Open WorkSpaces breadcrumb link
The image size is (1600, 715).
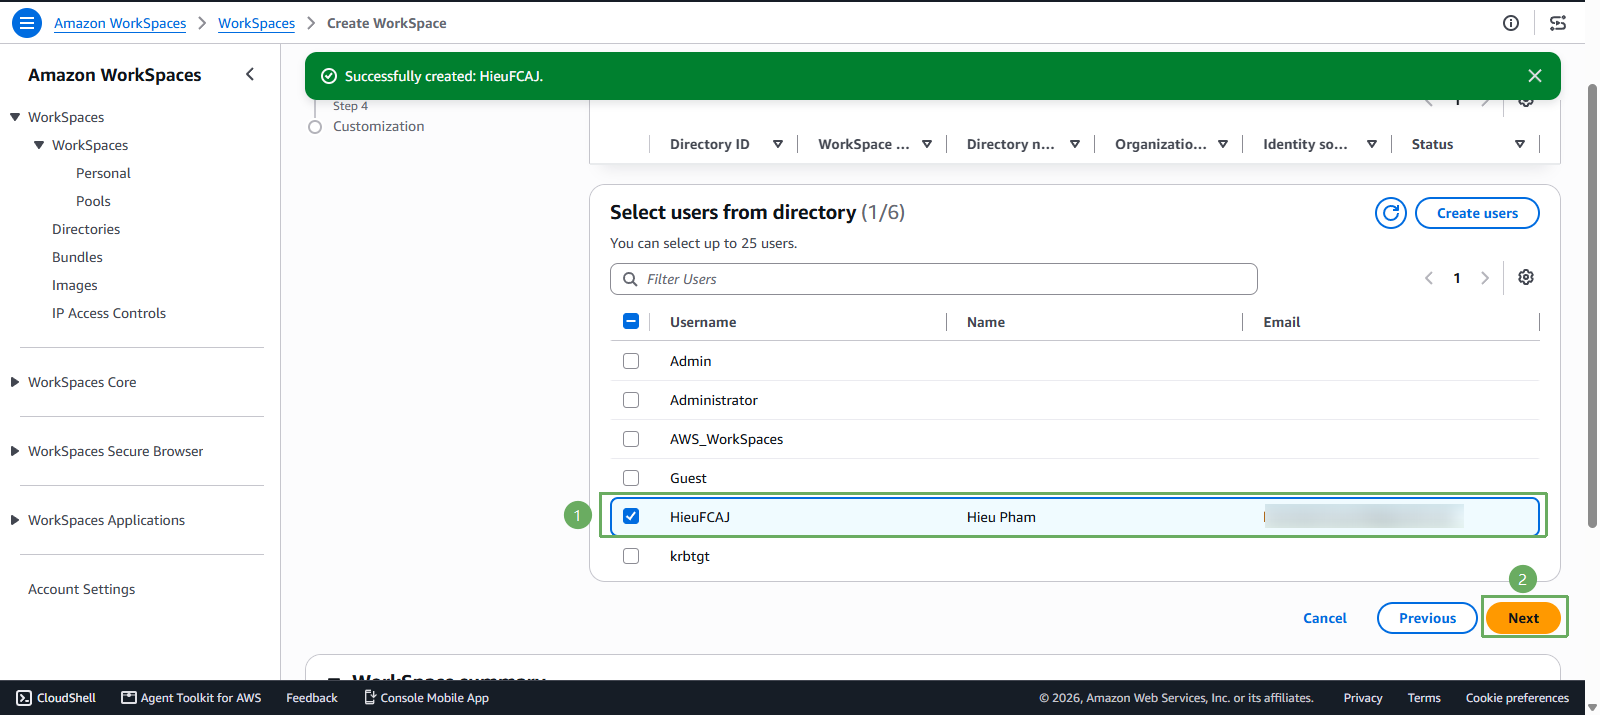256,23
